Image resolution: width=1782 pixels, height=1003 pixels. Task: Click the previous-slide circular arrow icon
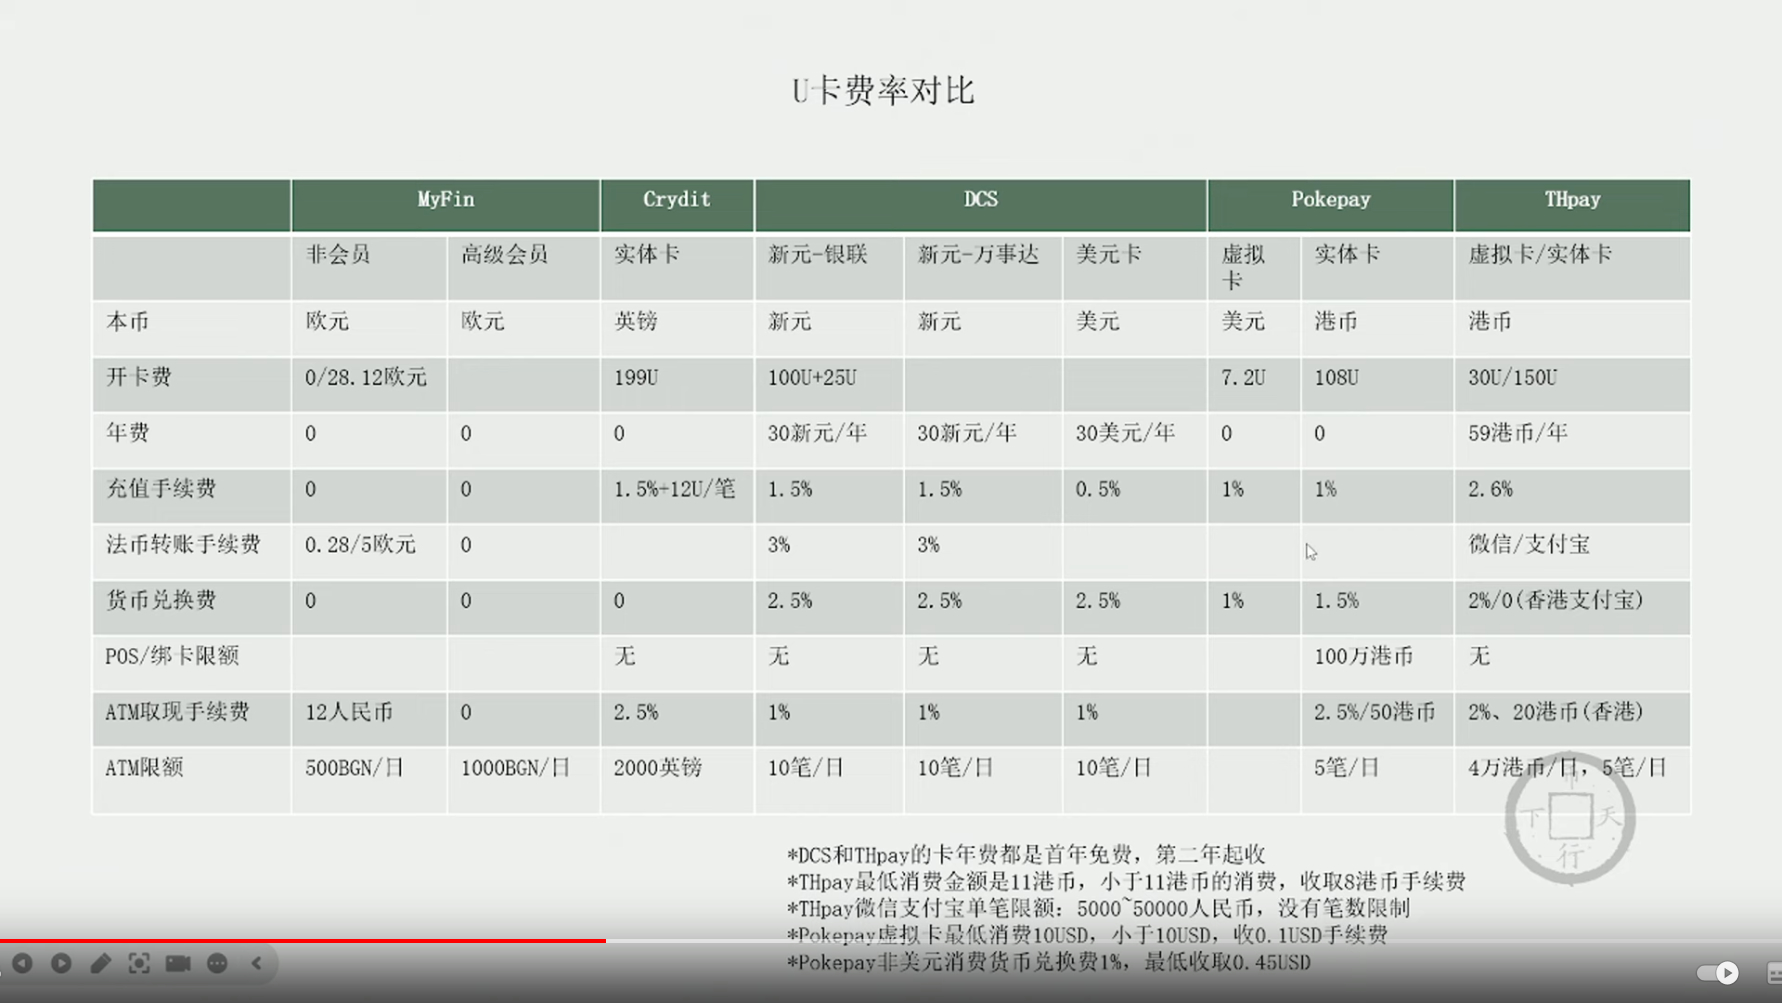point(23,963)
